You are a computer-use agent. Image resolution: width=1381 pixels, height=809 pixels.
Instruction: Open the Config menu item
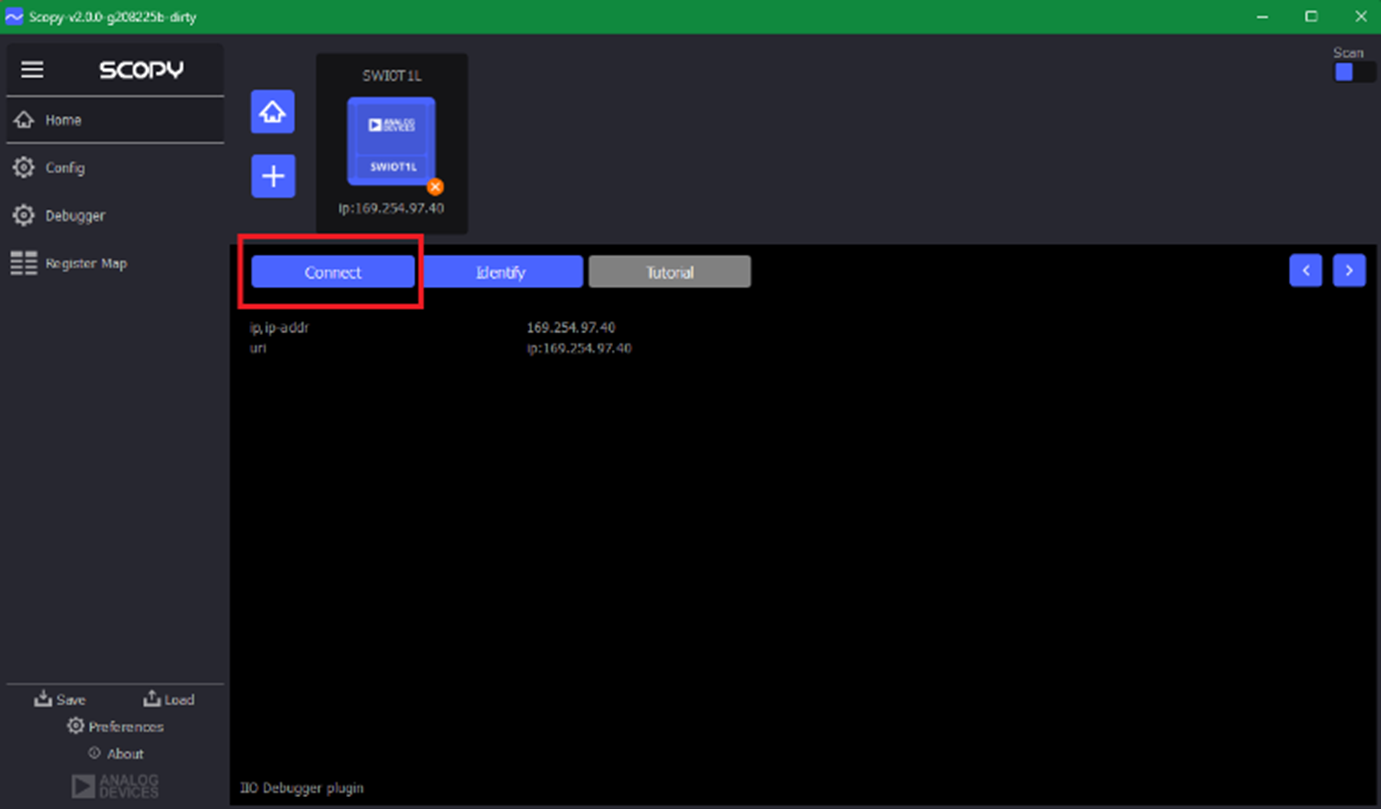point(115,168)
